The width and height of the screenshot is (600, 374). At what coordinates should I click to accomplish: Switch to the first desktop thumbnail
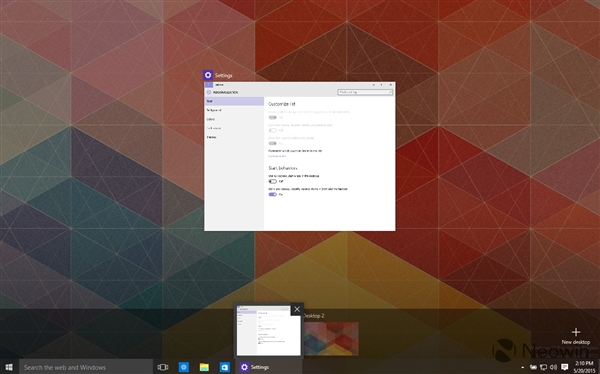[269, 331]
